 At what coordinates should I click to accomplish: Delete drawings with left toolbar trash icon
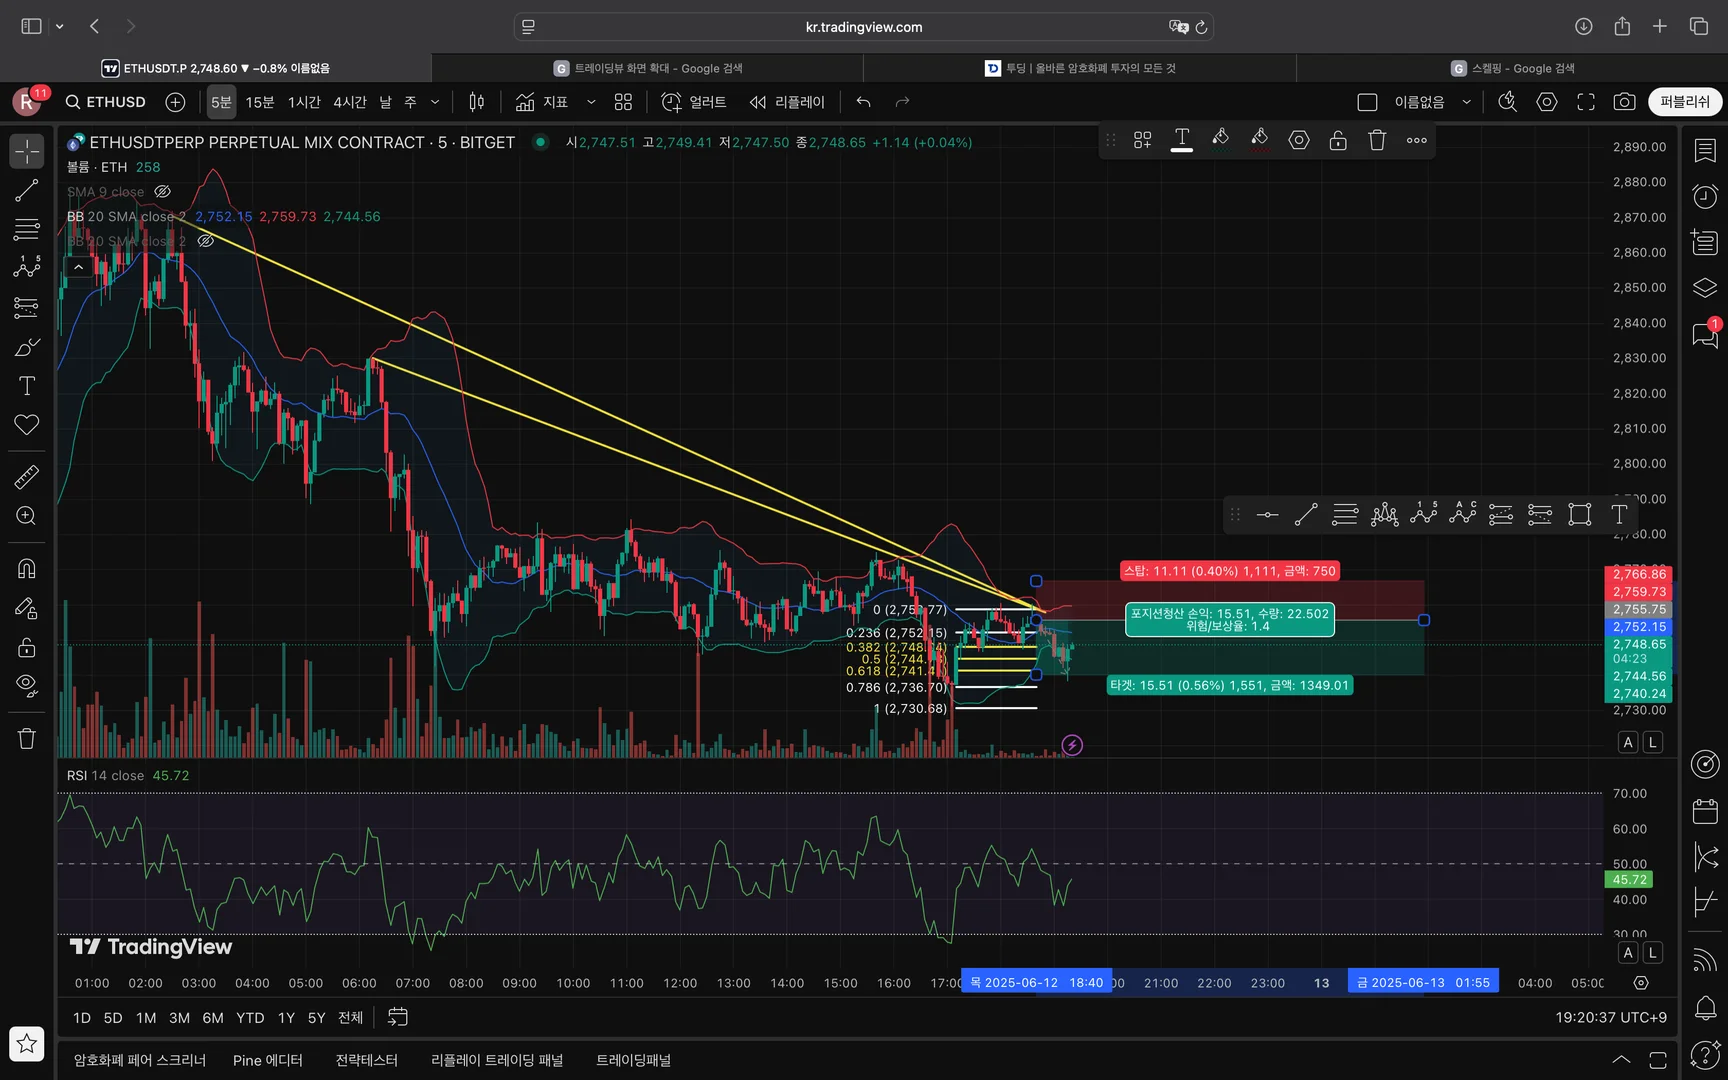[27, 739]
